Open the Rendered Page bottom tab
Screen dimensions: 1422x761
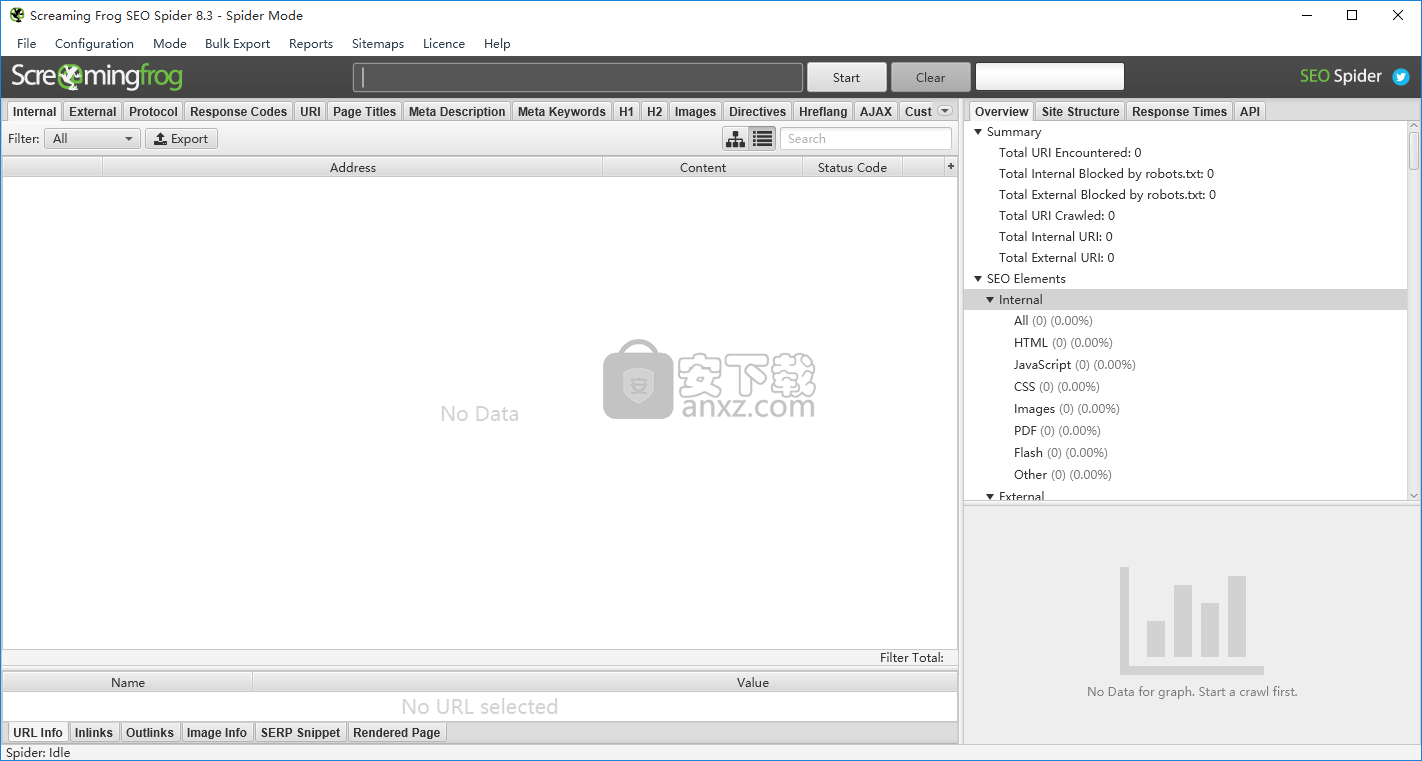tap(397, 733)
